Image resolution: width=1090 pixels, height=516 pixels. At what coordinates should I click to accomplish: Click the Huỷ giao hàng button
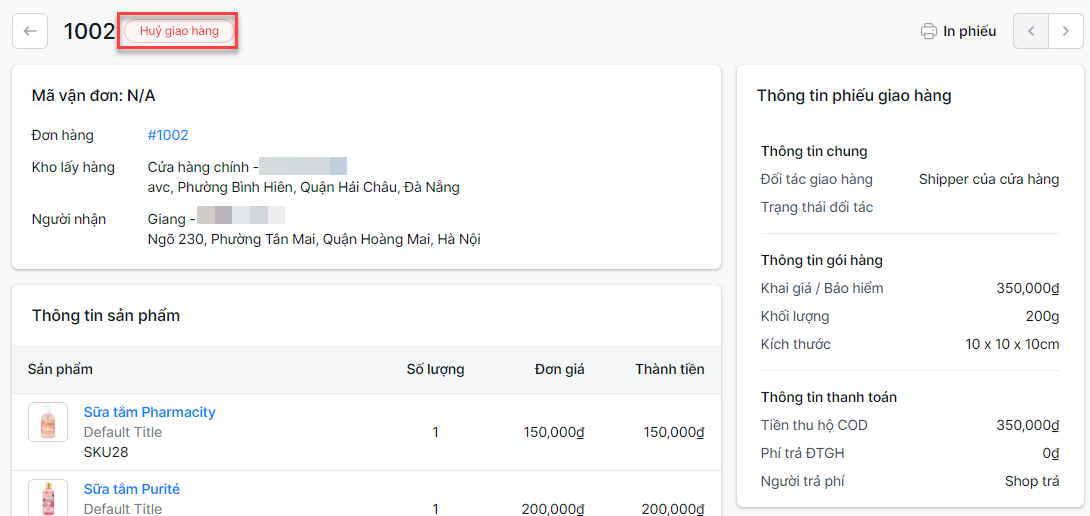[x=179, y=31]
